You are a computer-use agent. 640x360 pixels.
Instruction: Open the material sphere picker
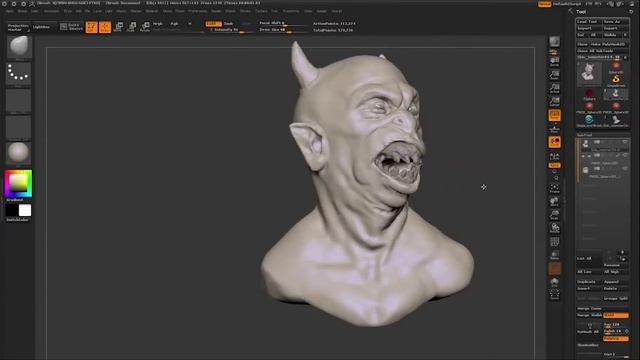point(19,153)
